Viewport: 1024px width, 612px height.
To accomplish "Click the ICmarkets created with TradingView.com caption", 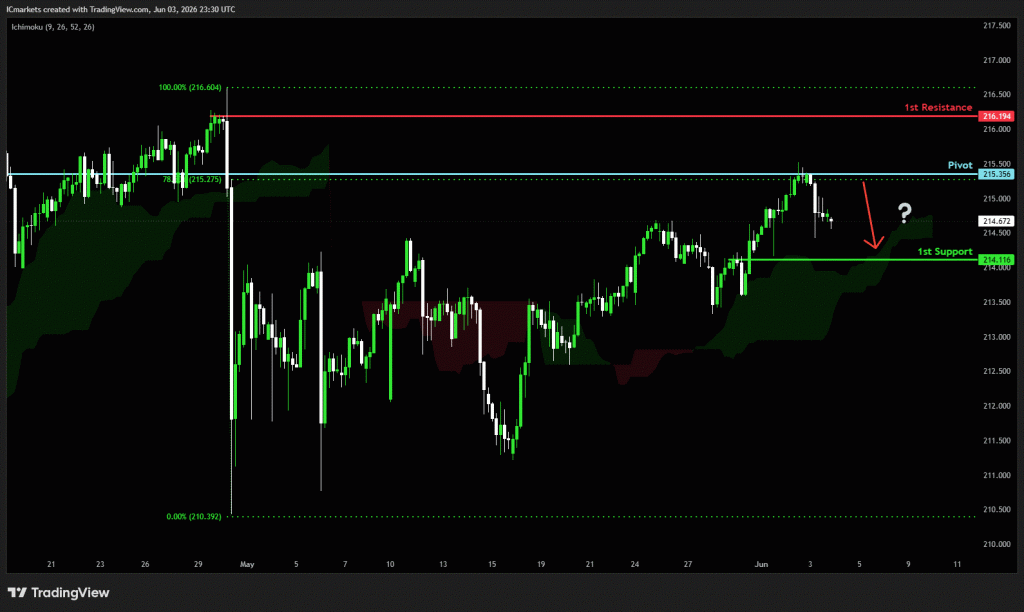I will (x=78, y=9).
